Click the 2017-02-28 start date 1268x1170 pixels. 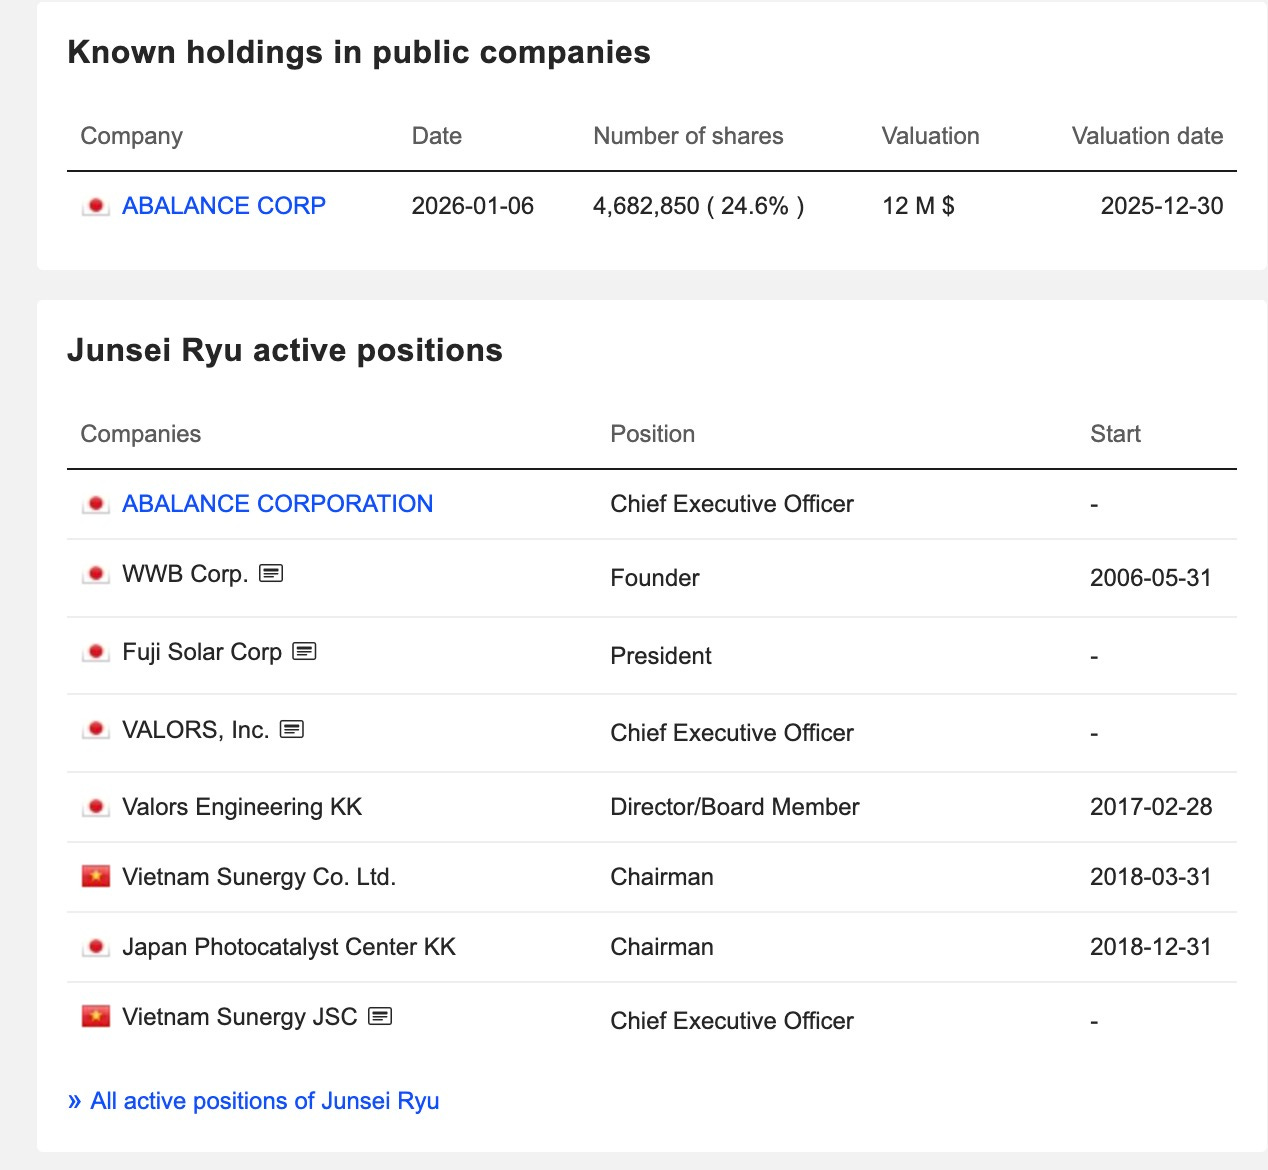point(1151,807)
